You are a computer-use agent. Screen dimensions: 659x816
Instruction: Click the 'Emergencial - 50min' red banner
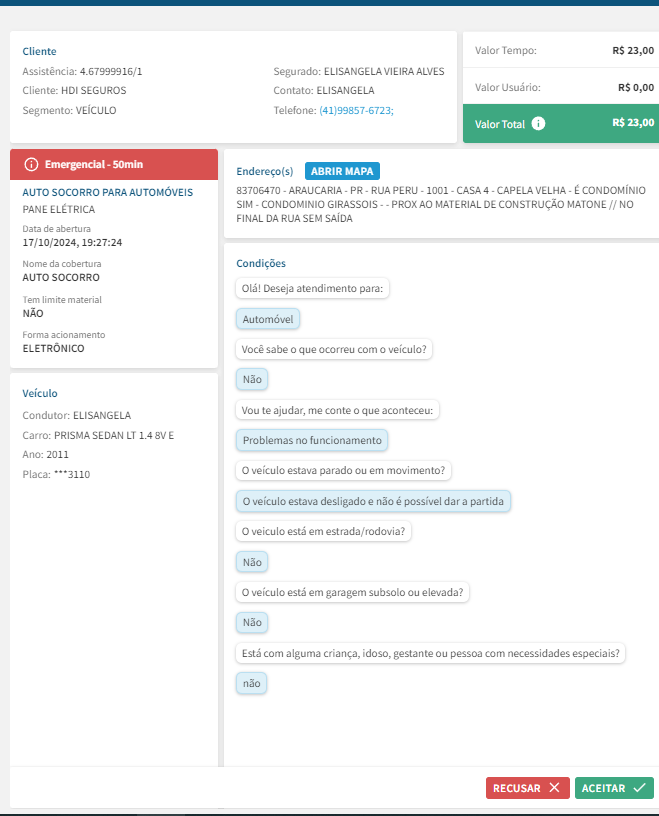(113, 163)
